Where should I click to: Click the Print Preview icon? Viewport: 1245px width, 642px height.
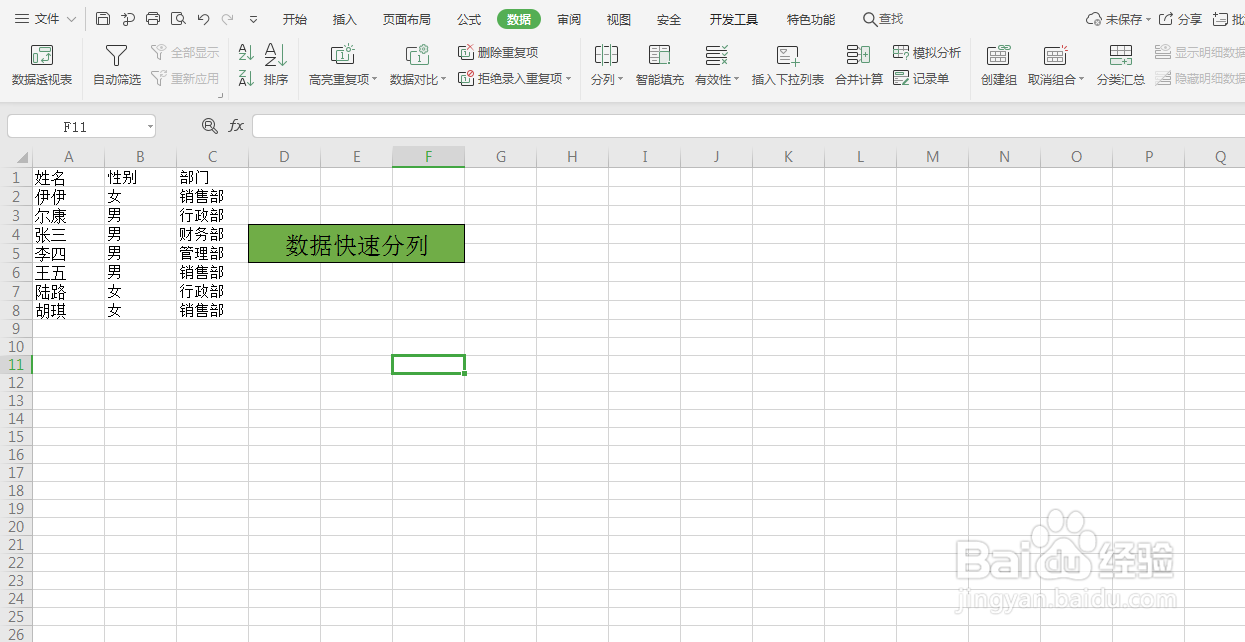coord(178,19)
